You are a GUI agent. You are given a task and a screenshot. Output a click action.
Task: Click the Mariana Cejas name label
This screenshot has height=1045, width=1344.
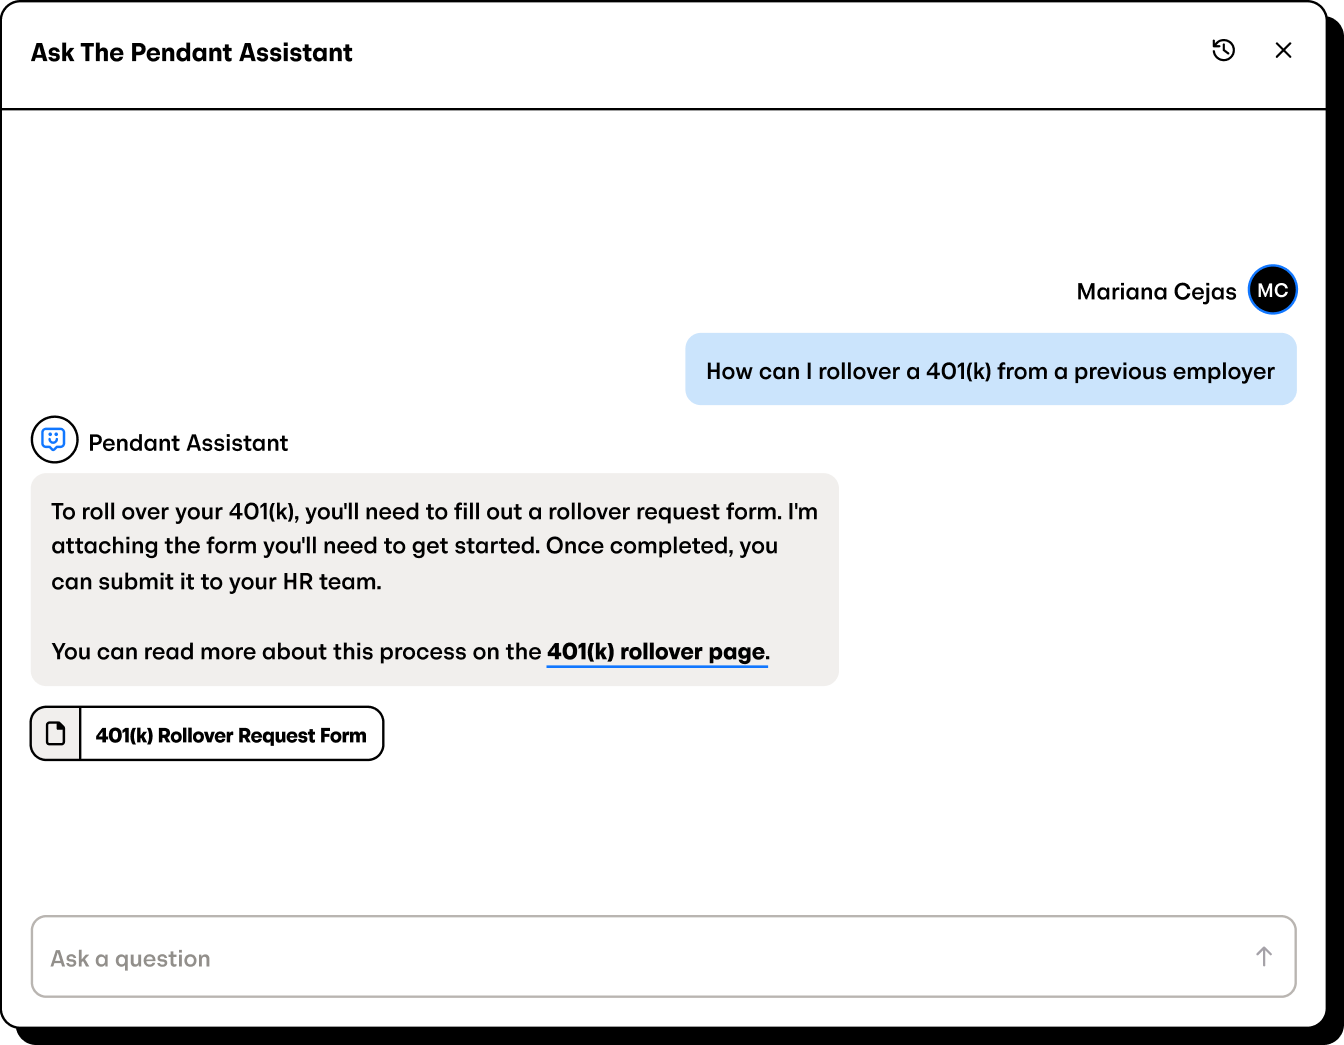pyautogui.click(x=1156, y=292)
